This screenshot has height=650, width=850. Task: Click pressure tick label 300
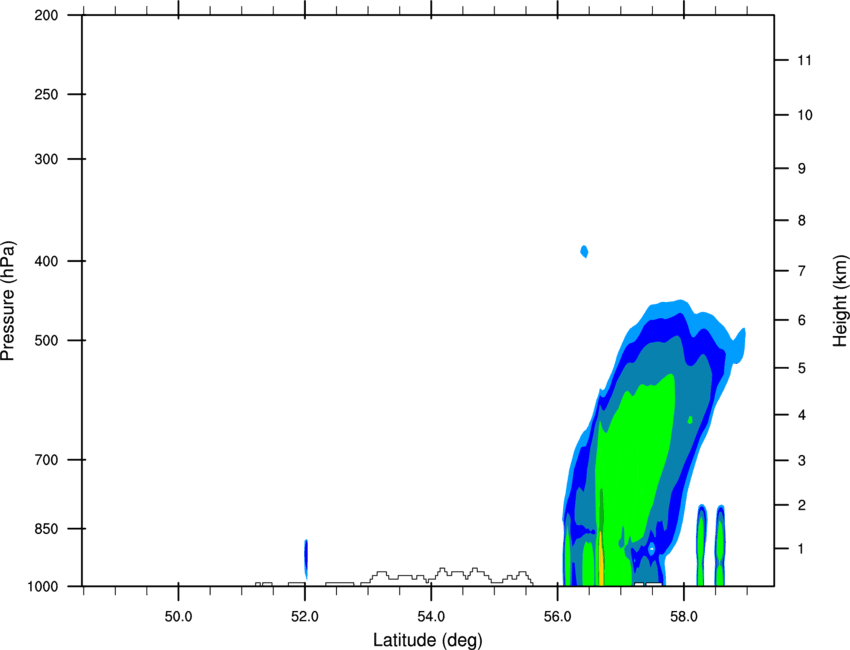tap(46, 159)
